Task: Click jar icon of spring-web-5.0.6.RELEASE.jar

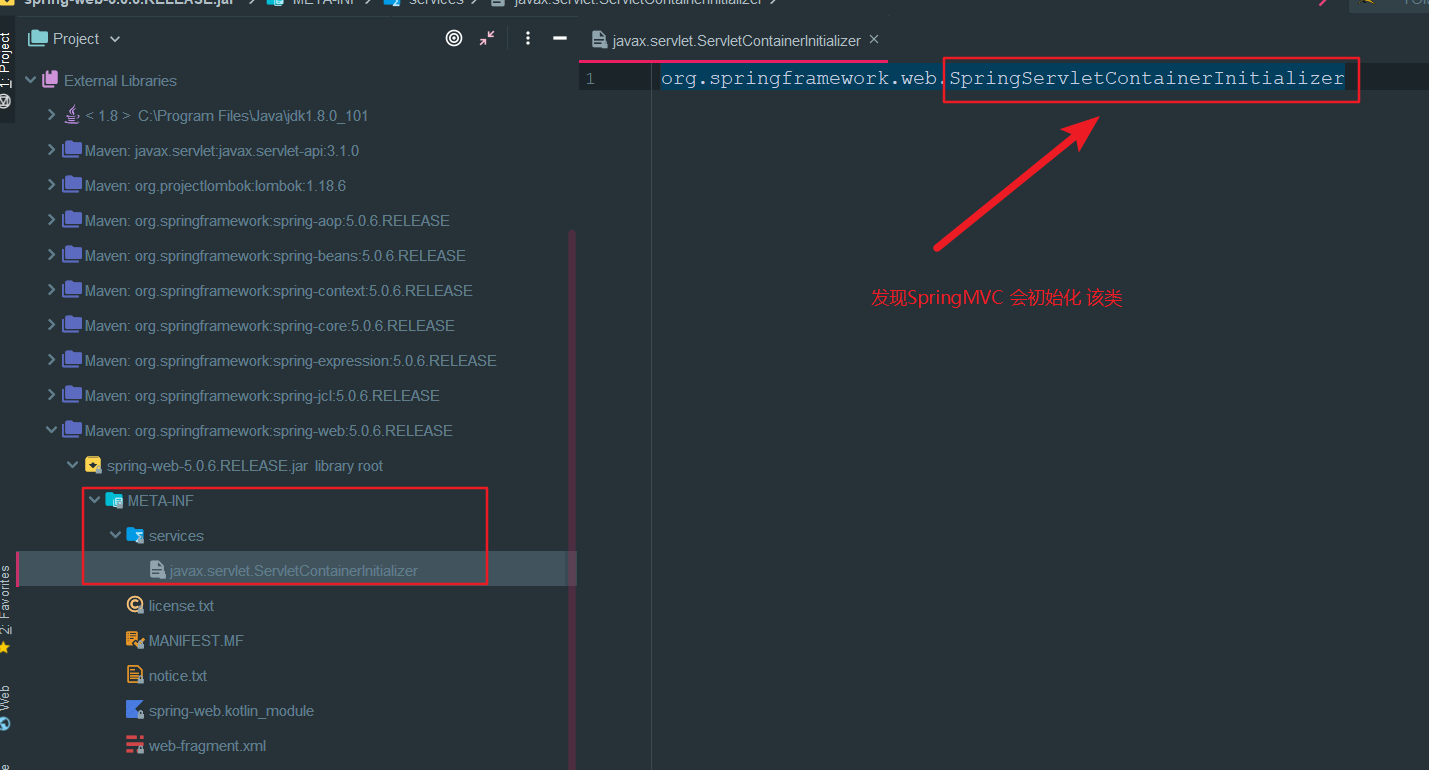Action: click(x=93, y=465)
